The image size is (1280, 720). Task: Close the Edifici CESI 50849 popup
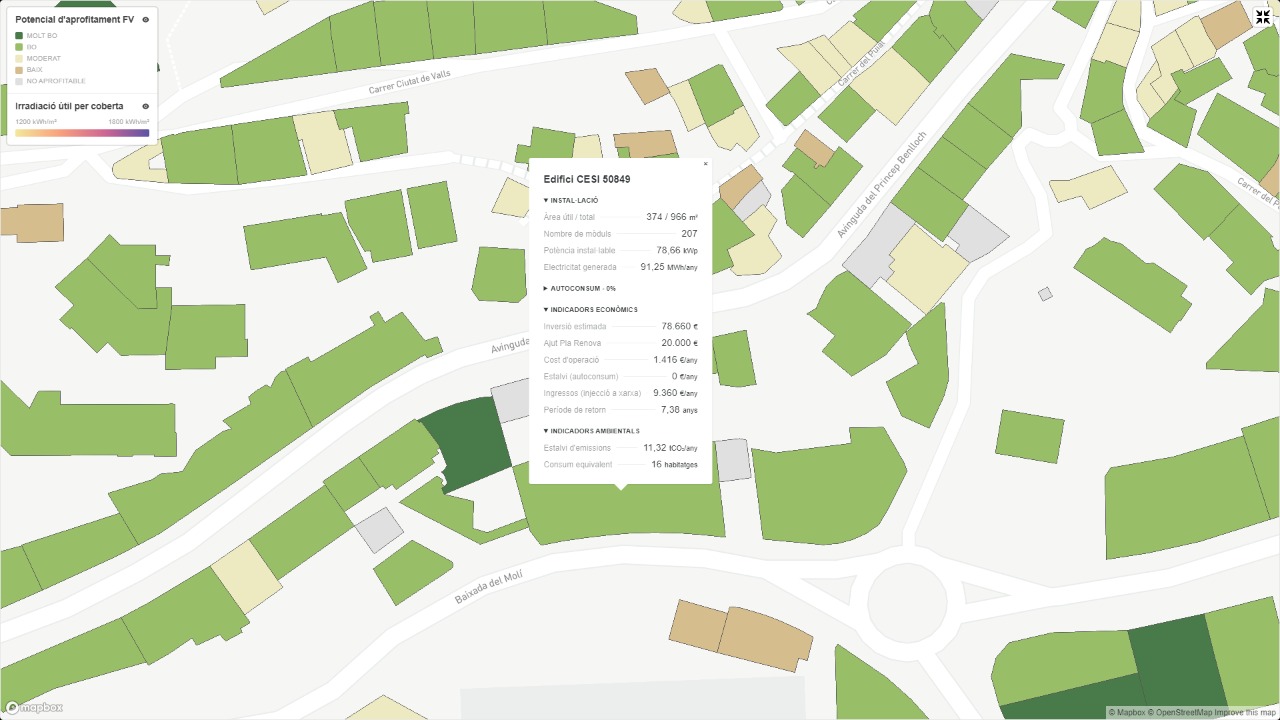tap(705, 164)
